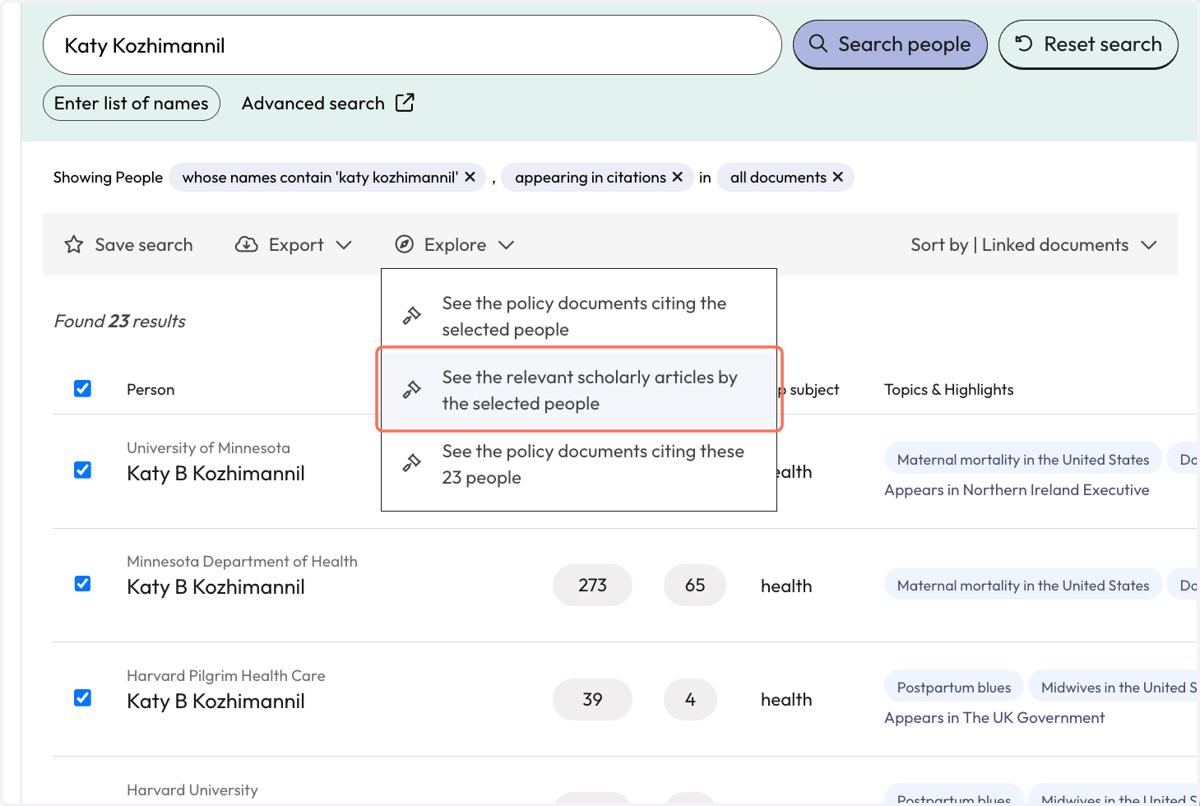Click the 4 count badge

690,699
